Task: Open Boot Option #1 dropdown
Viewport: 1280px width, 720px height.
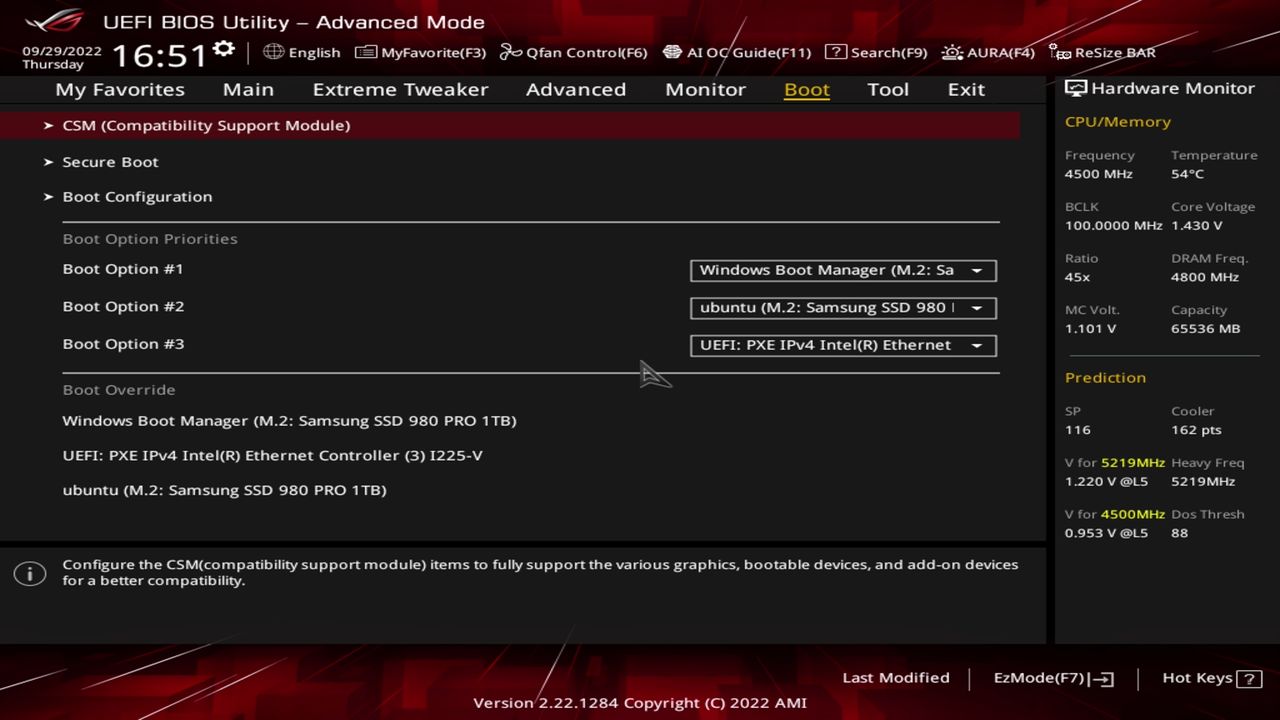Action: coord(842,270)
